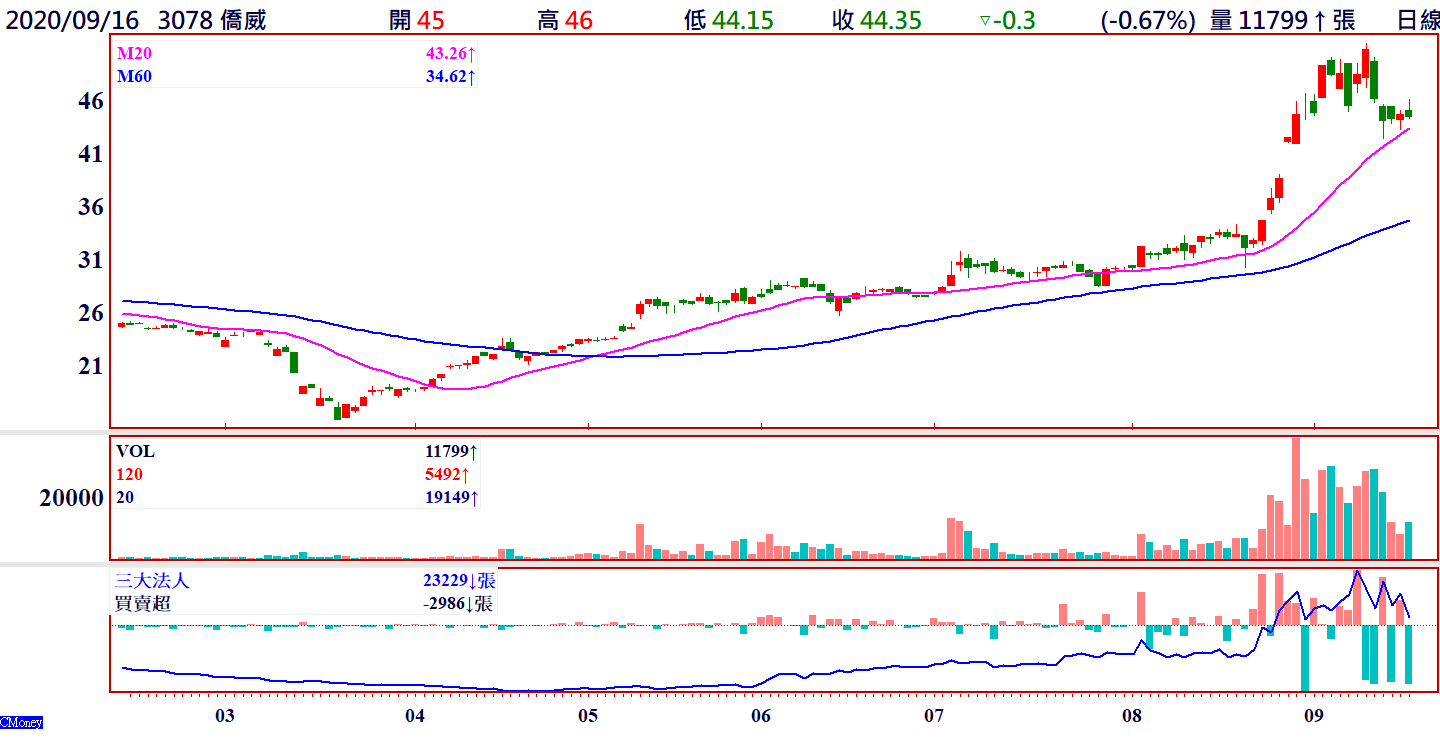Screen dimensions: 1440x750
Task: Open the 日線 timeframe selector
Action: pyautogui.click(x=1417, y=20)
